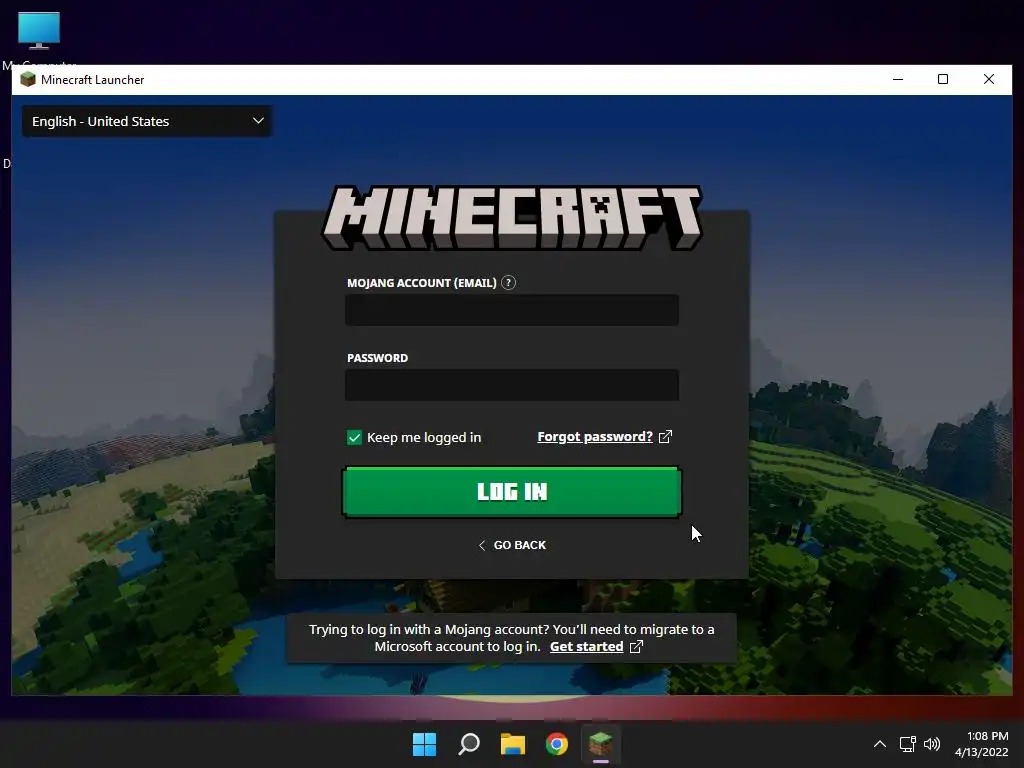This screenshot has height=768, width=1024.
Task: Uncheck the Keep me logged in checkbox
Action: (x=354, y=438)
